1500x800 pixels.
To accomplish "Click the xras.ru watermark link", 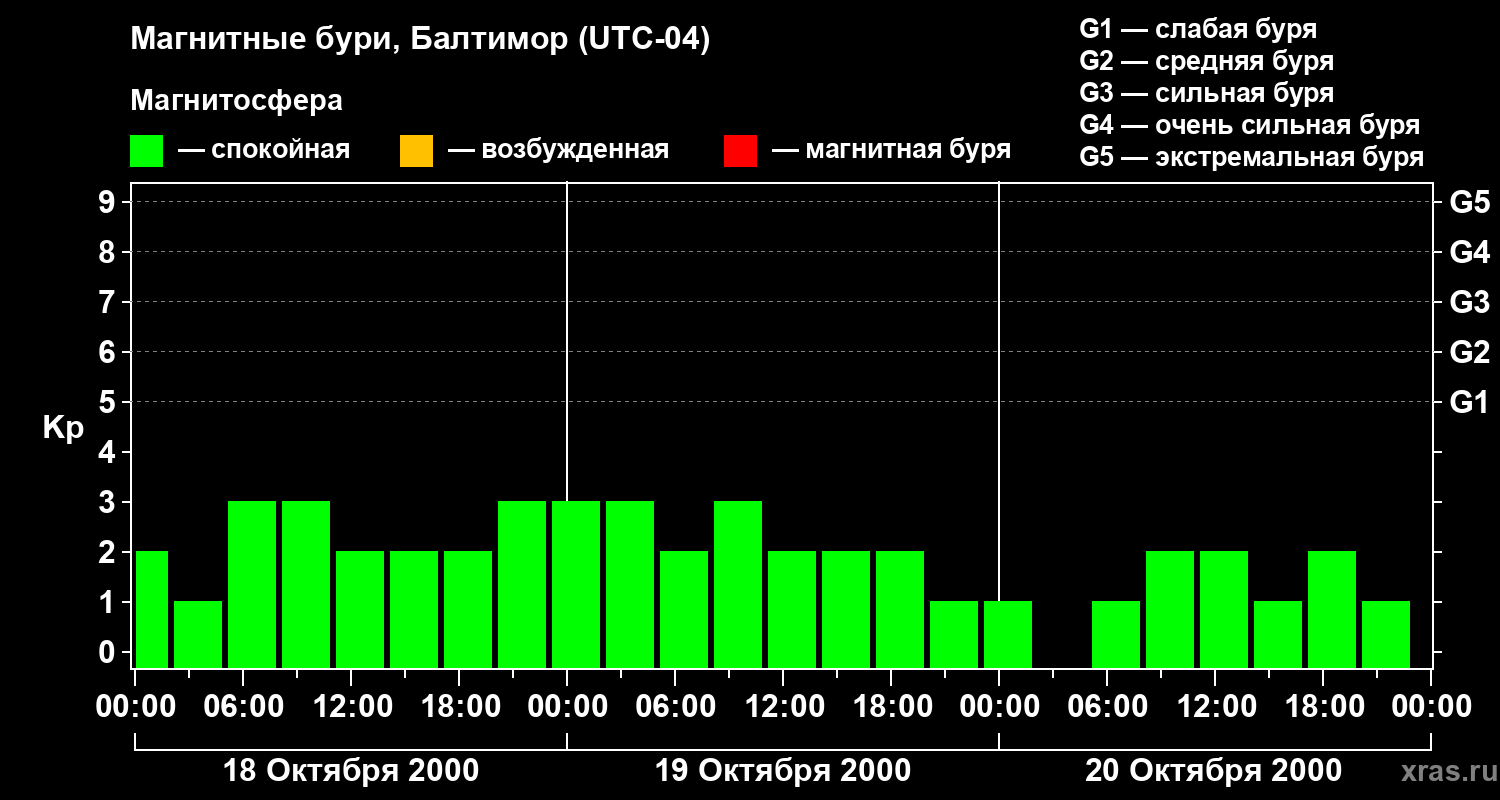I will coord(1443,771).
